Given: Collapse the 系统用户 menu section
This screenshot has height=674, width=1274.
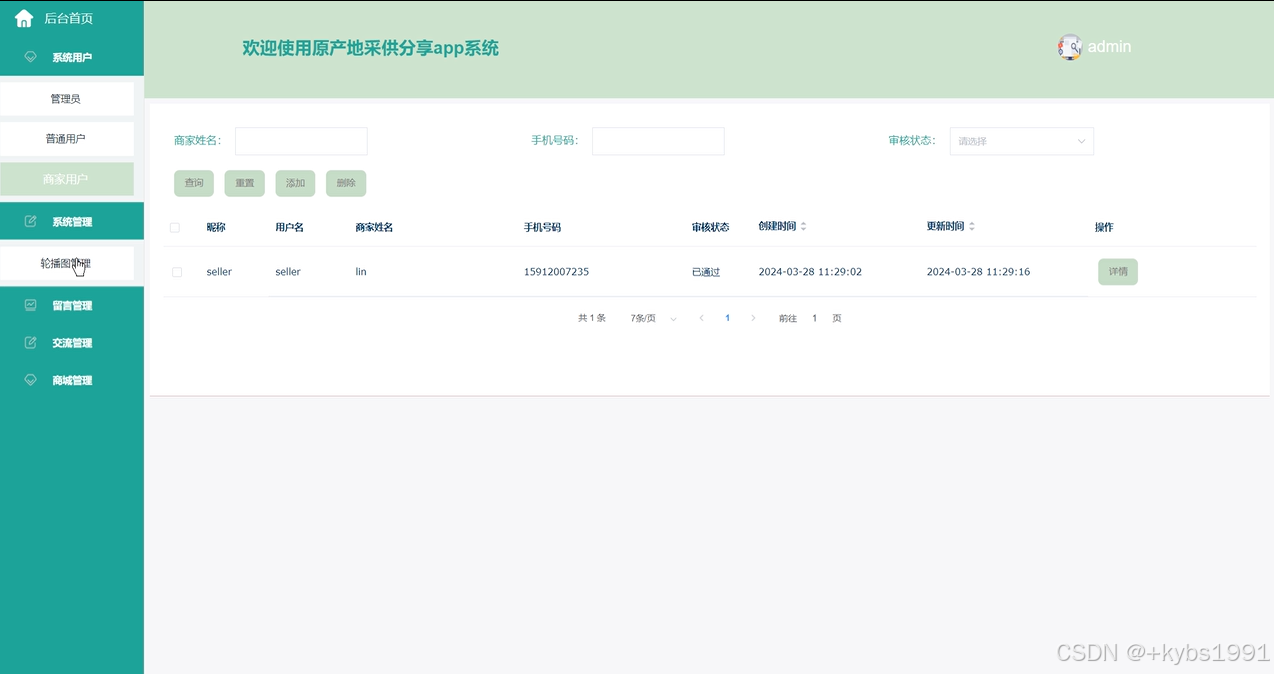Looking at the screenshot, I should pos(72,57).
